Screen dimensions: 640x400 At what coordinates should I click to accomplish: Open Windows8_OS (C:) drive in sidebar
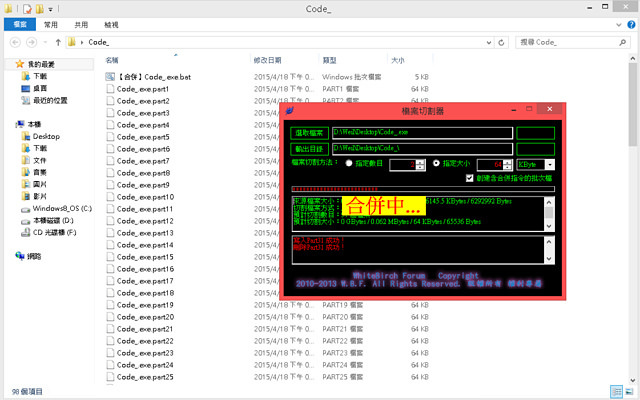click(x=61, y=207)
